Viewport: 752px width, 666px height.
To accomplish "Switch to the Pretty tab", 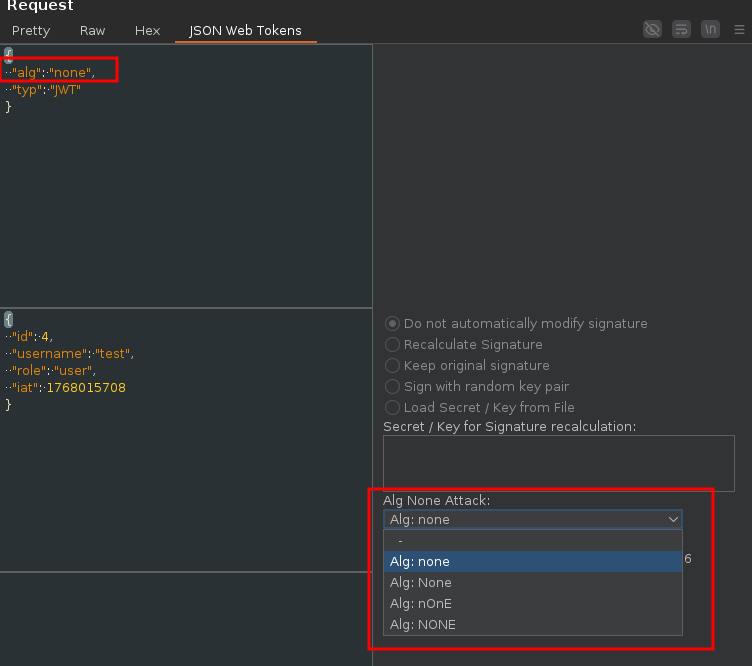I will coord(31,31).
